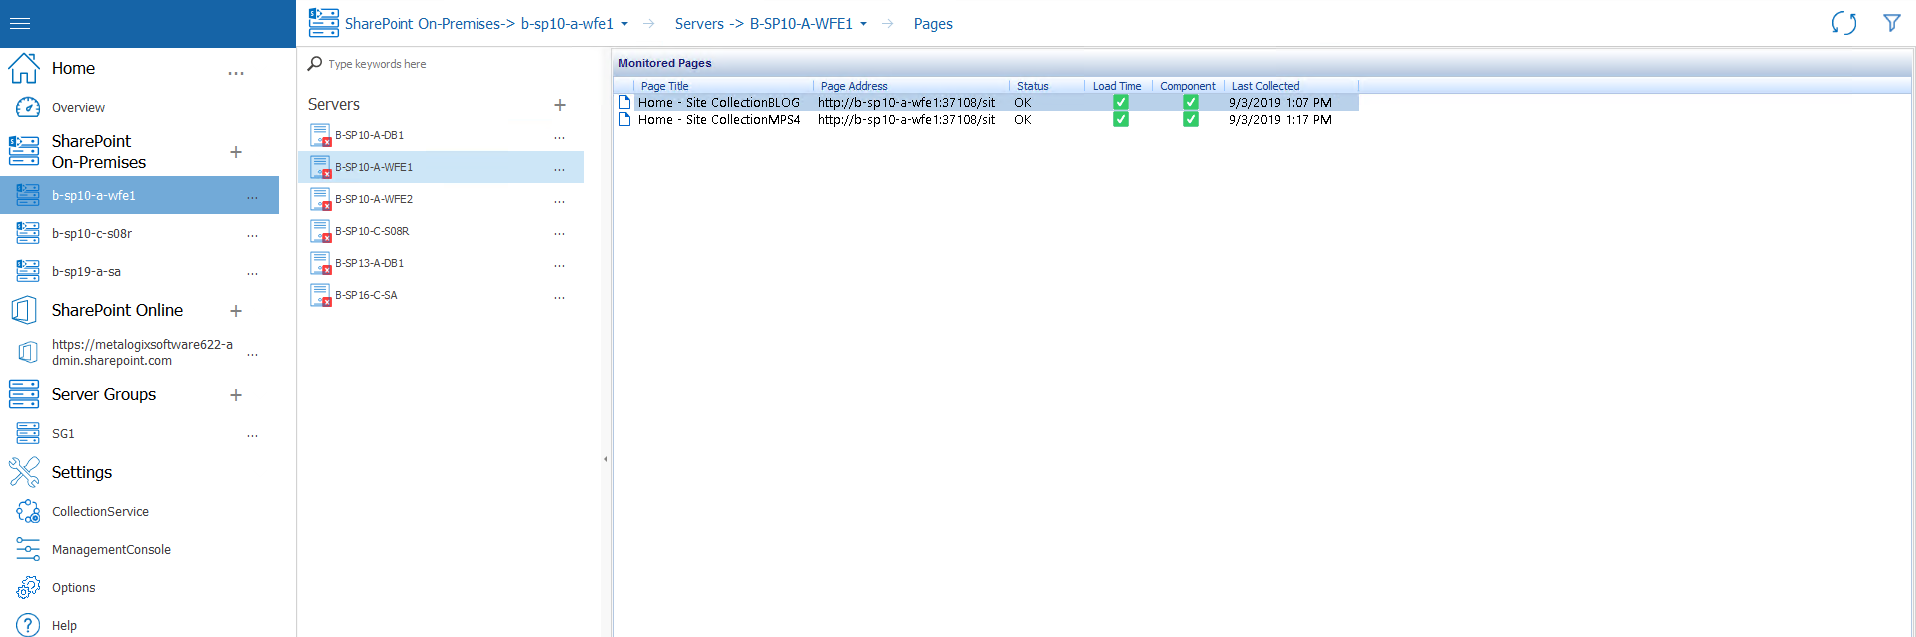Viewport: 1916px width, 637px height.
Task: Open the filter funnel icon
Action: (x=1892, y=23)
